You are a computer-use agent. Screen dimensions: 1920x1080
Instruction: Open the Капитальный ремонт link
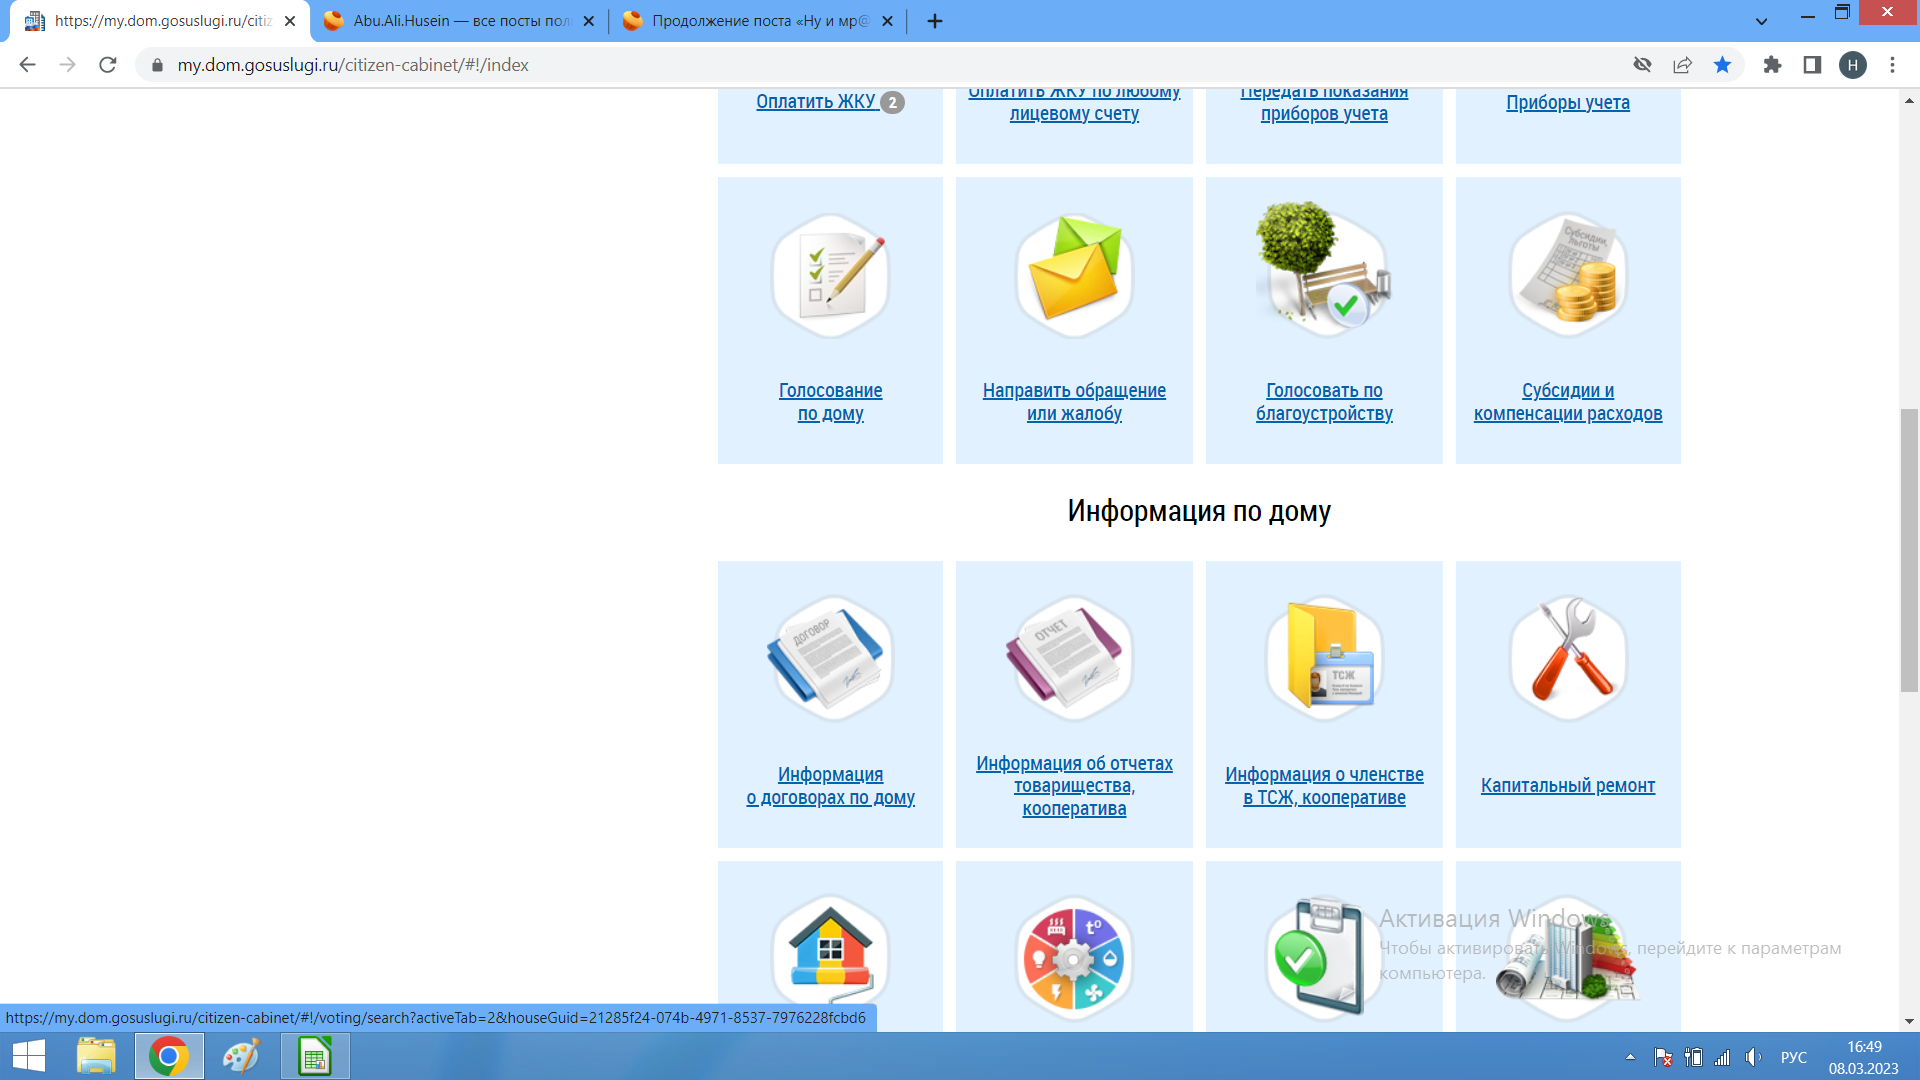pos(1568,786)
